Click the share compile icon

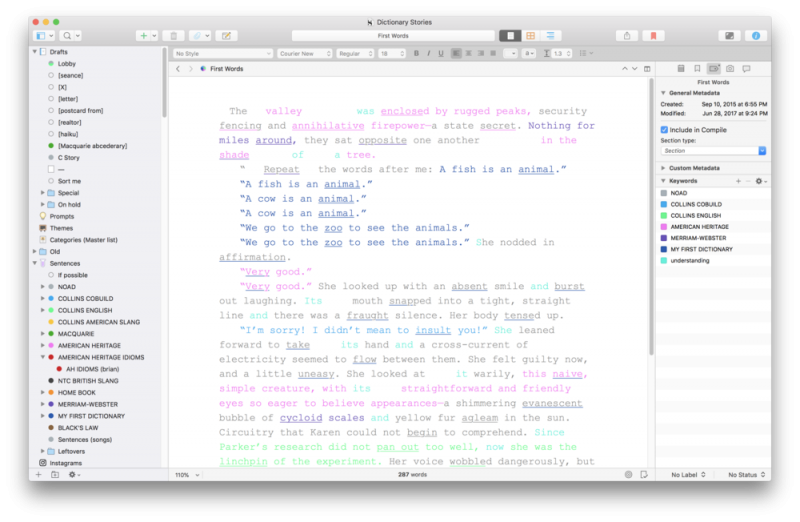click(x=627, y=36)
